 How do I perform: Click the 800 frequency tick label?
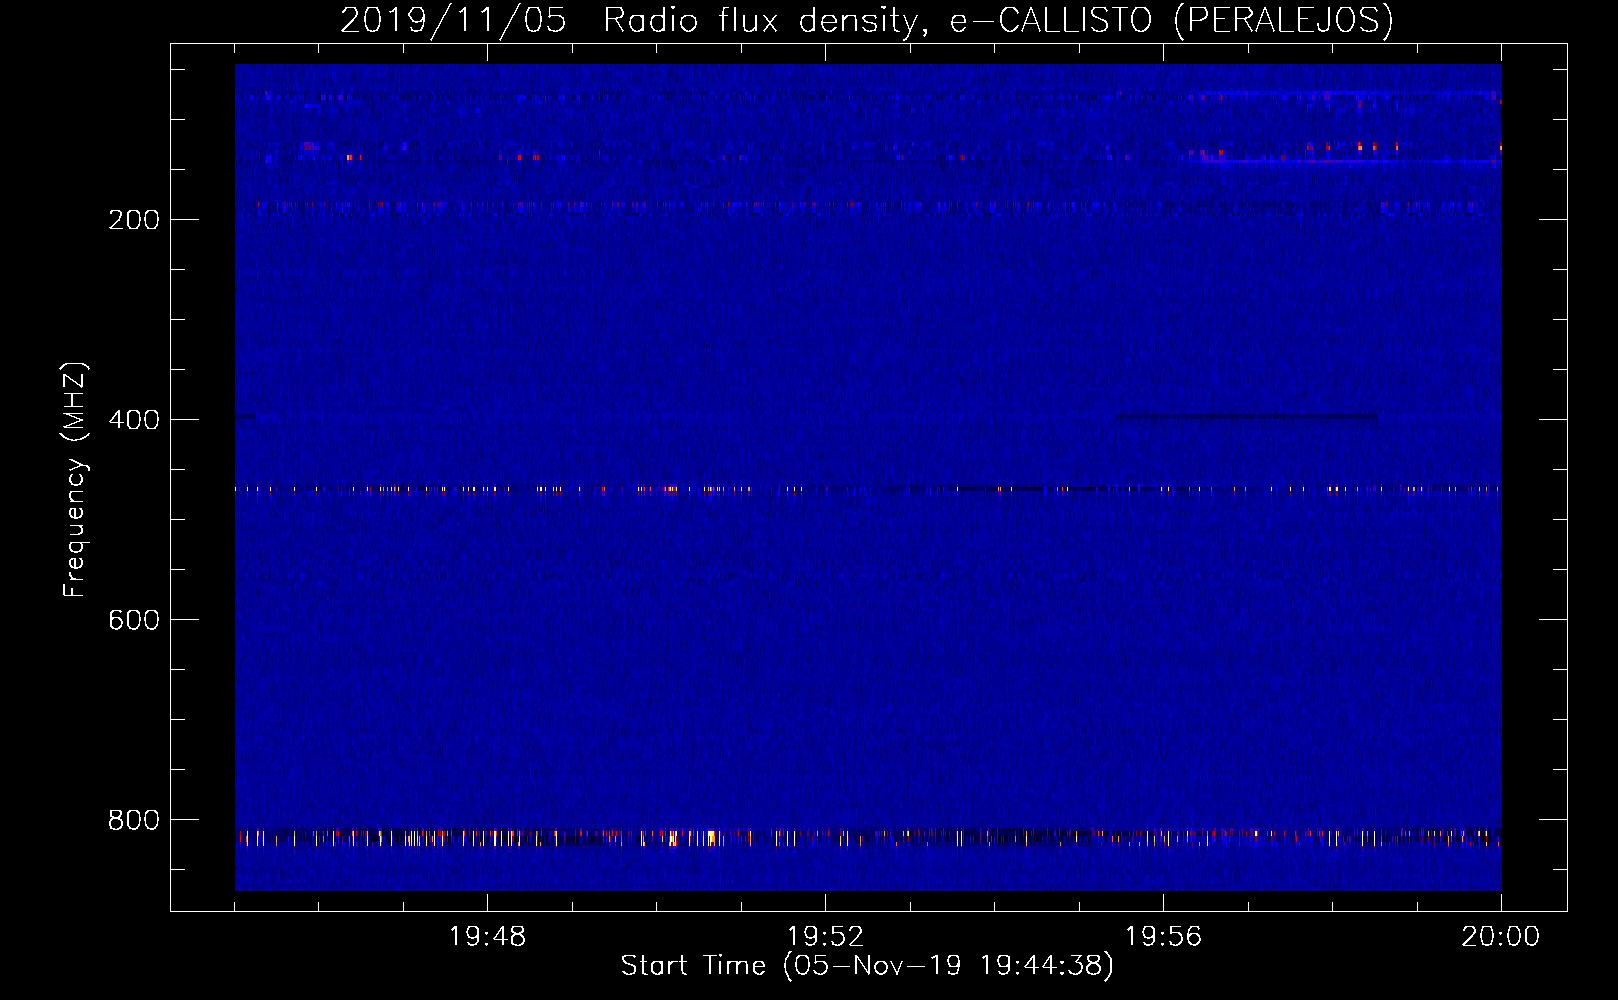pyautogui.click(x=134, y=820)
